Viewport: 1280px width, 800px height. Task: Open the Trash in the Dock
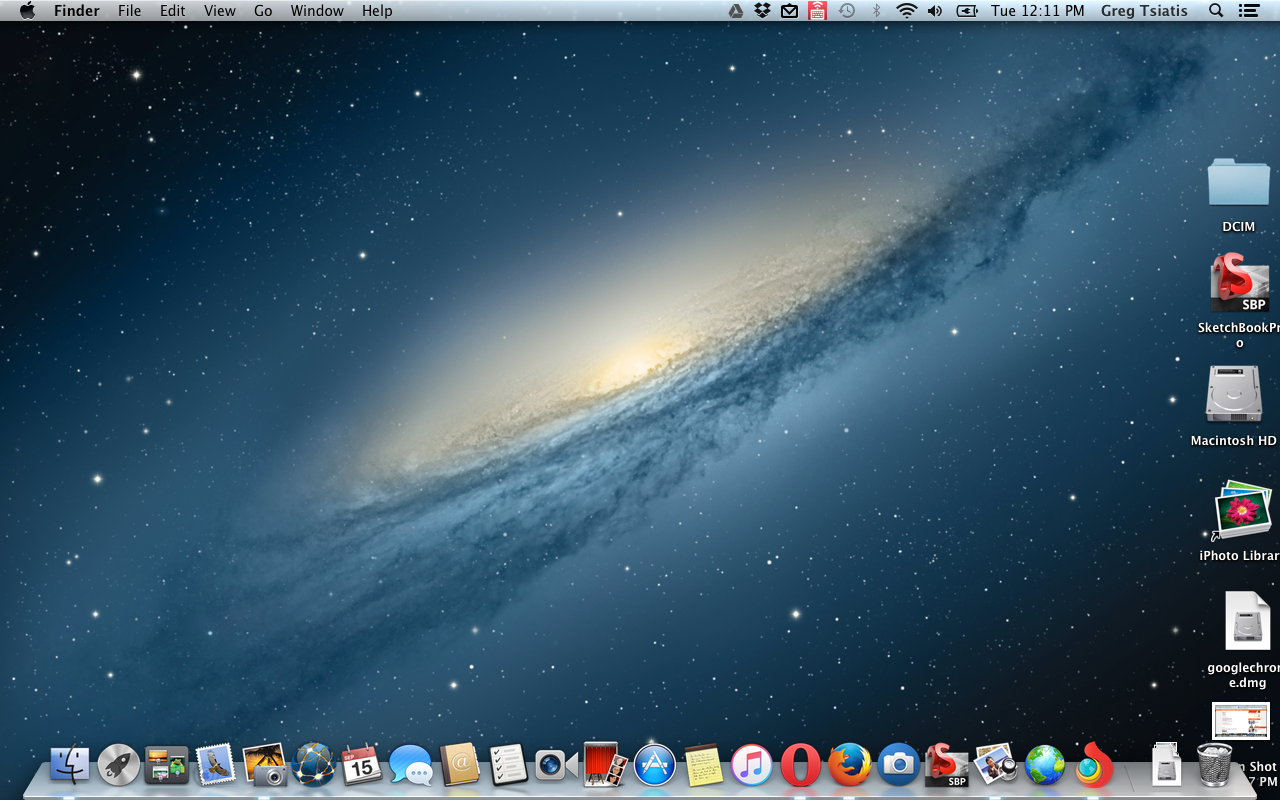(x=1214, y=766)
